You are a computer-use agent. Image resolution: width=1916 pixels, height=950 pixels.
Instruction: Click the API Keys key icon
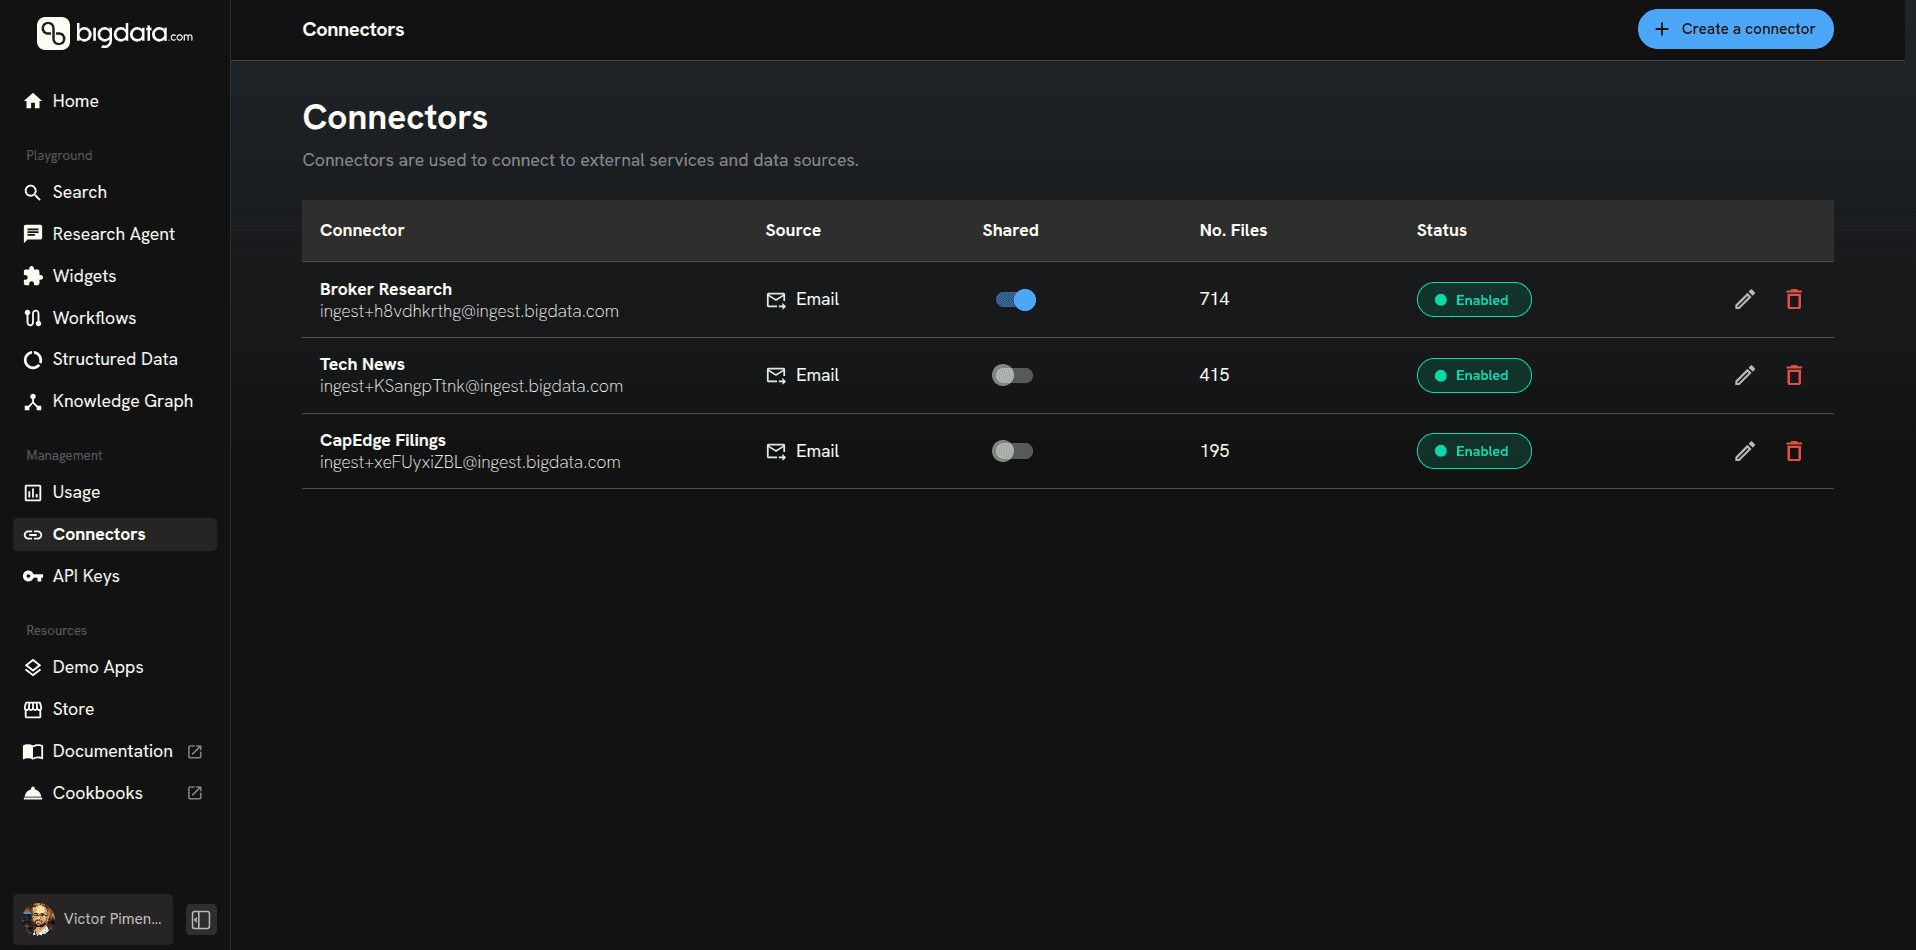(x=33, y=576)
